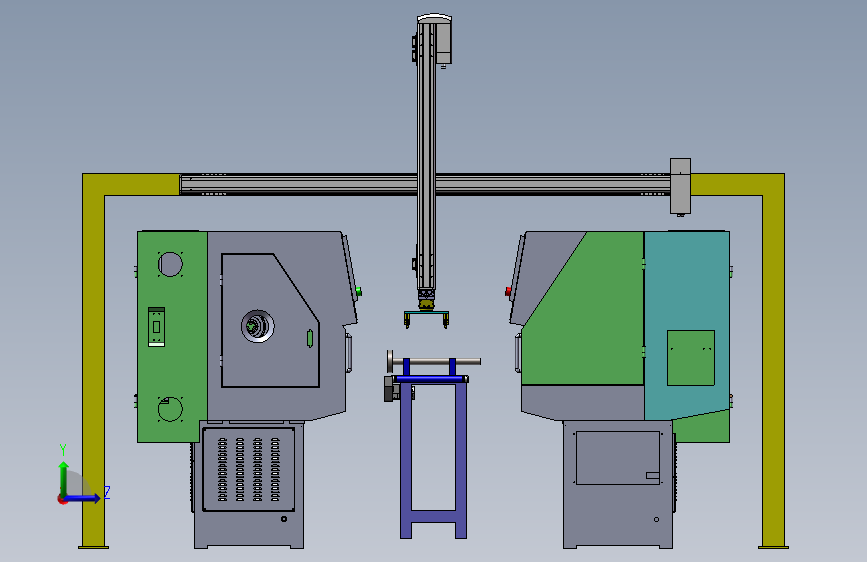Select the teal side panel of the right lathe
The width and height of the screenshot is (867, 562).
coord(687,324)
